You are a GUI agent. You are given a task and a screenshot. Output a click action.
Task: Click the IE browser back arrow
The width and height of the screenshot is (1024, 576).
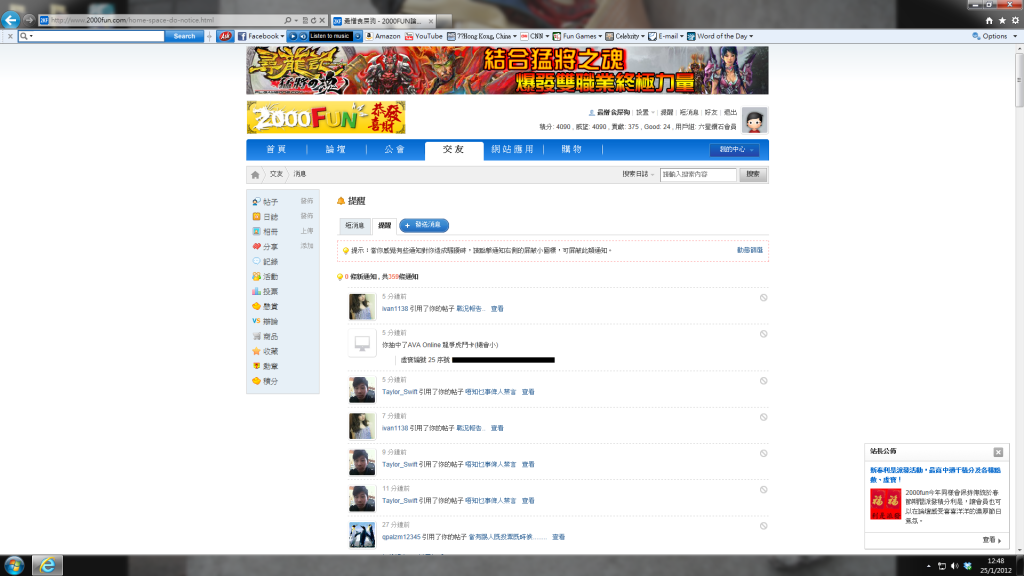click(x=11, y=20)
